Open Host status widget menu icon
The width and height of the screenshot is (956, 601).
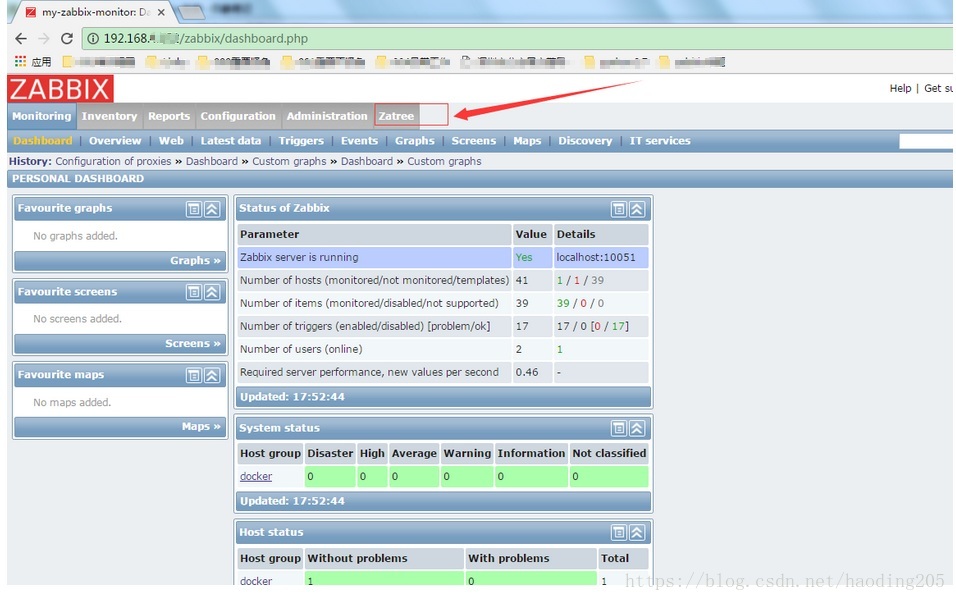pos(619,533)
